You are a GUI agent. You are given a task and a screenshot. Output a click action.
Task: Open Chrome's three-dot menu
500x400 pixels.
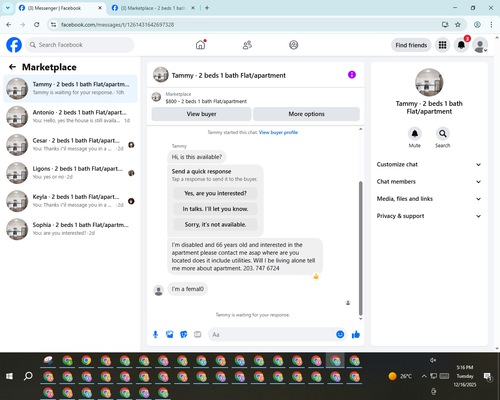[x=491, y=24]
